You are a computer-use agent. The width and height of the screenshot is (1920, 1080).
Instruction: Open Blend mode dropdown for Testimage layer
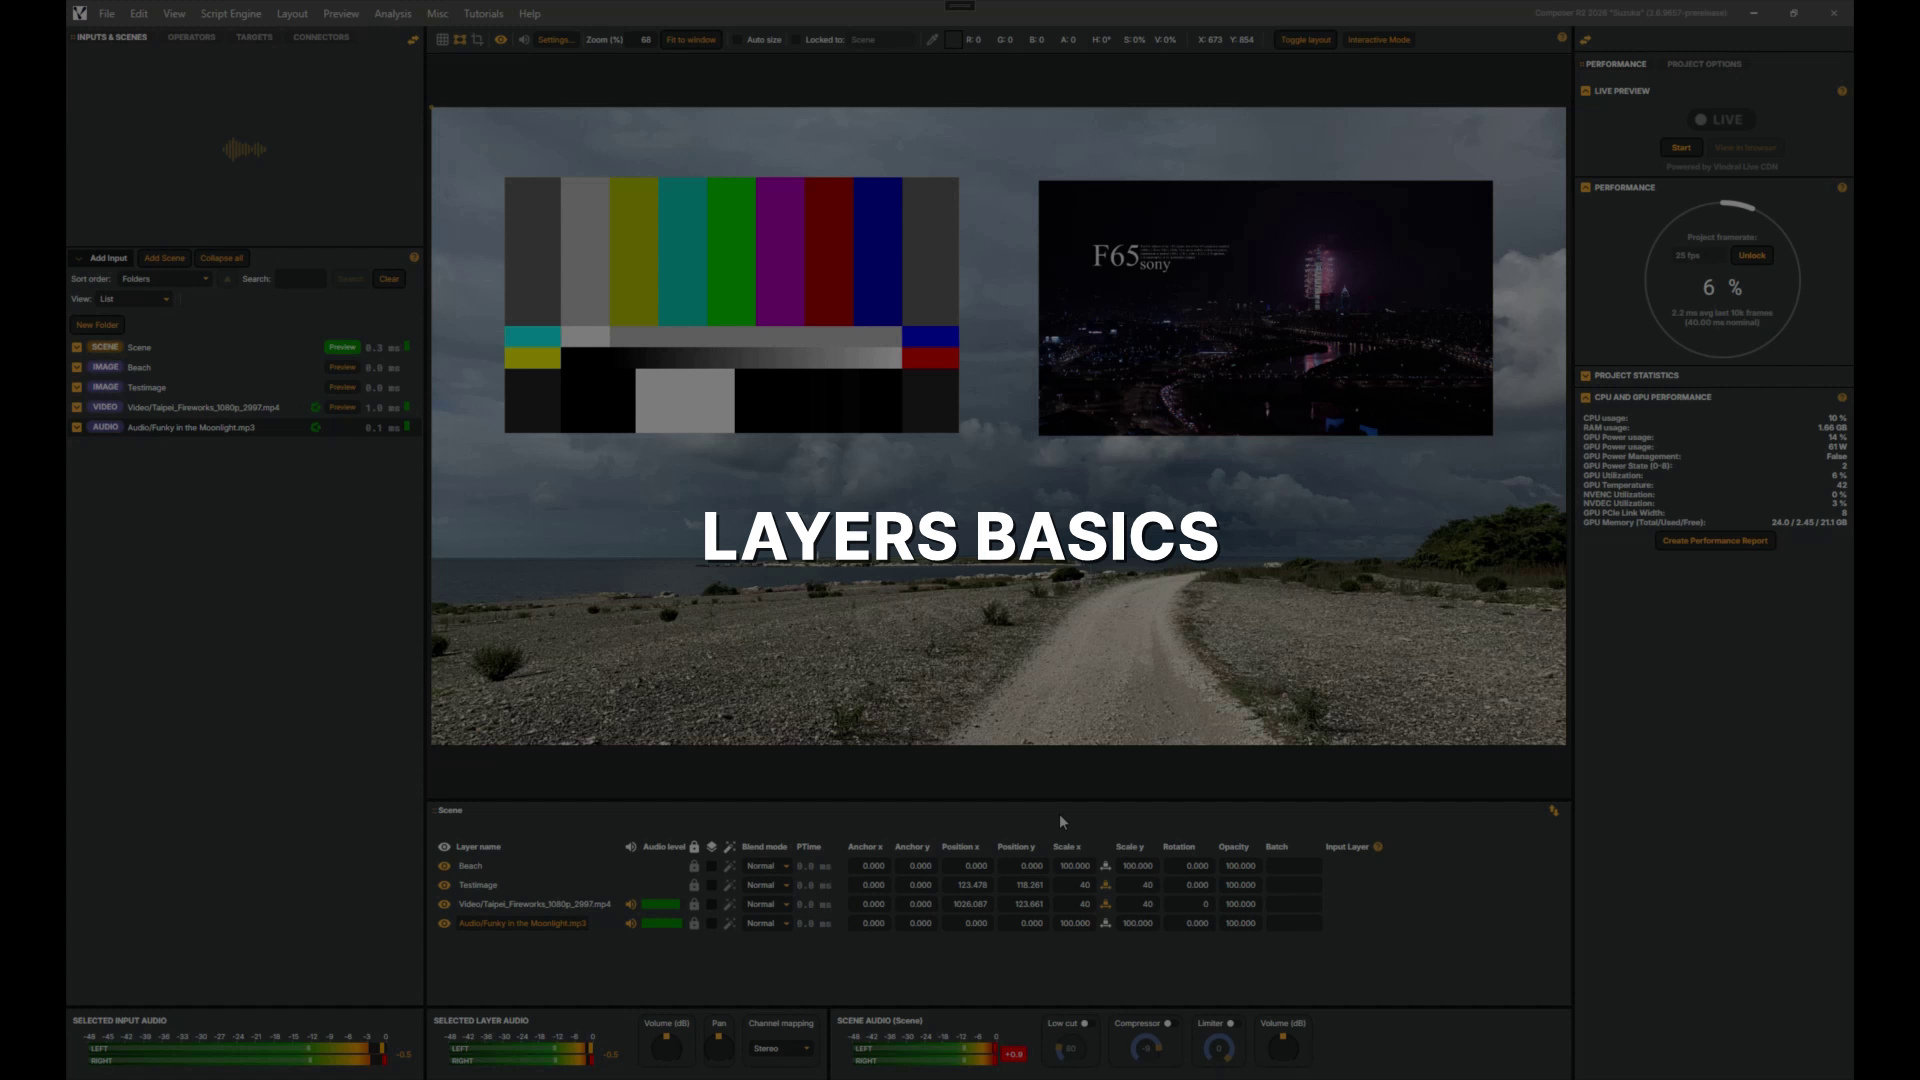click(767, 885)
